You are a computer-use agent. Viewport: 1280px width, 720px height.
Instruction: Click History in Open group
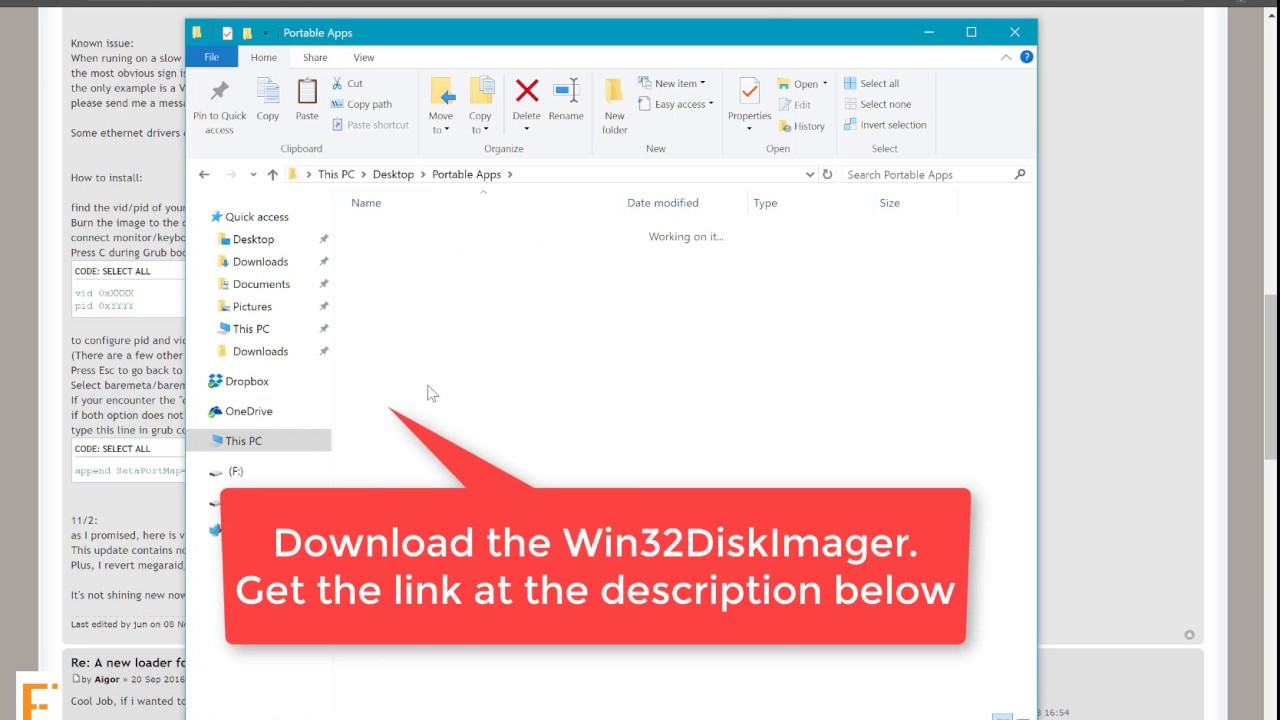coord(801,126)
